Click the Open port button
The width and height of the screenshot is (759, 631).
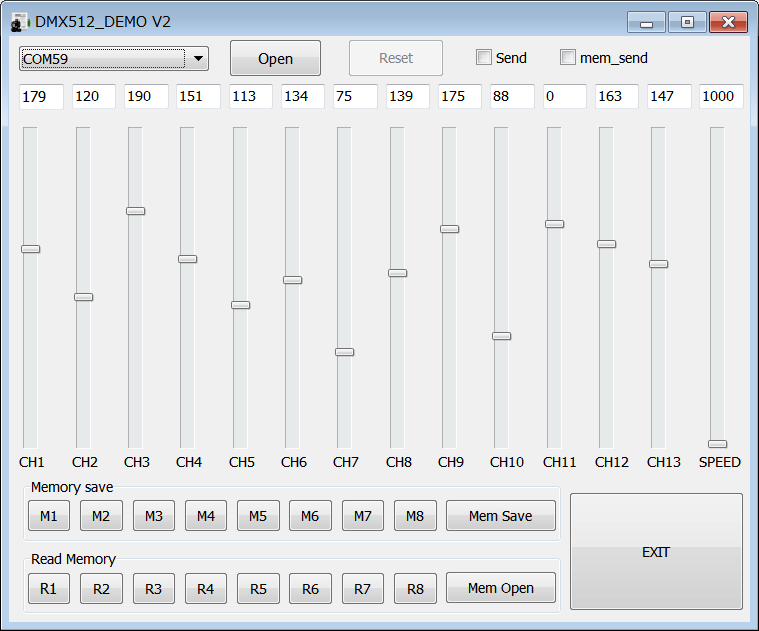pyautogui.click(x=275, y=59)
